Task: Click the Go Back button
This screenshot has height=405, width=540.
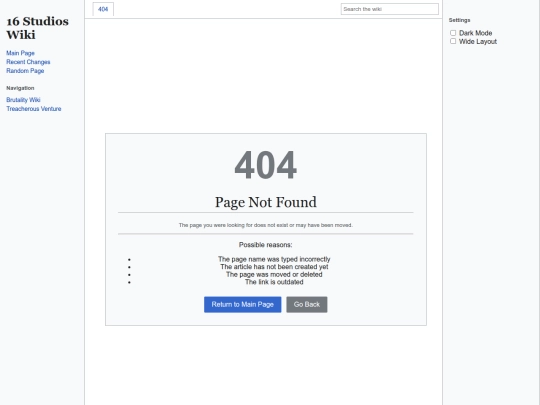Action: 307,304
